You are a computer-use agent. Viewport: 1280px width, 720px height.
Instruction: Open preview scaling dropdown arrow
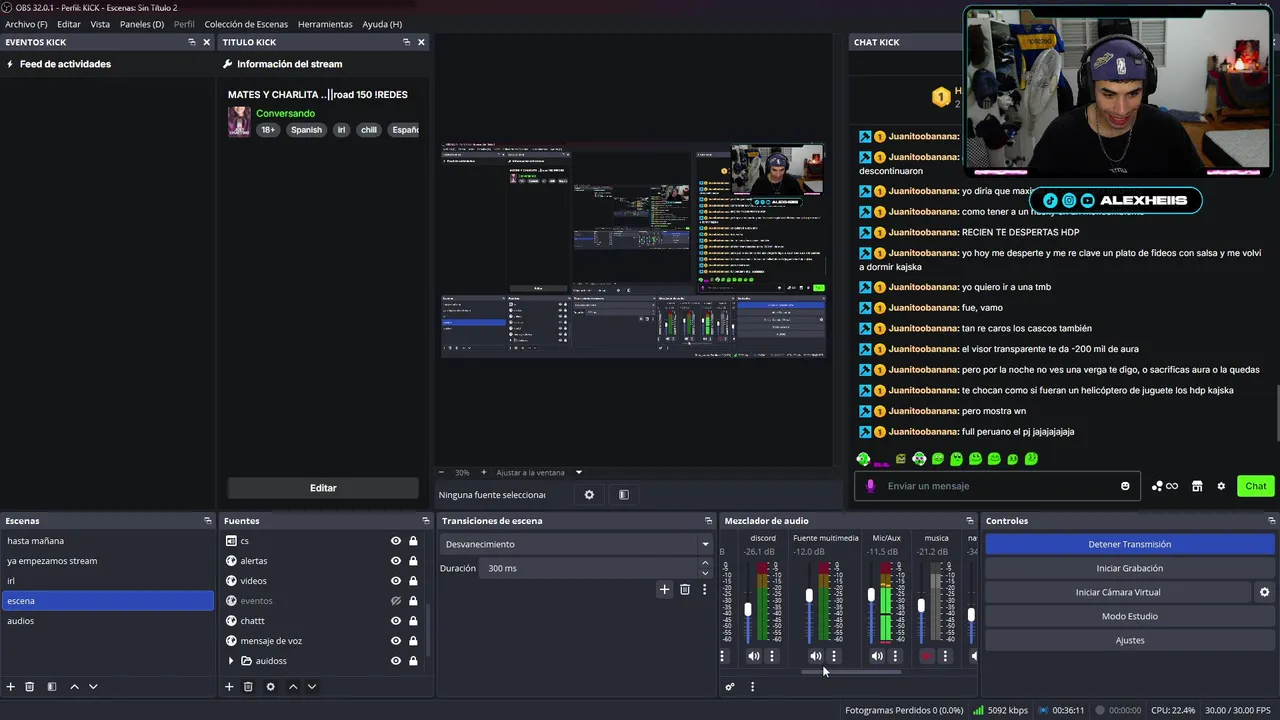[x=578, y=472]
